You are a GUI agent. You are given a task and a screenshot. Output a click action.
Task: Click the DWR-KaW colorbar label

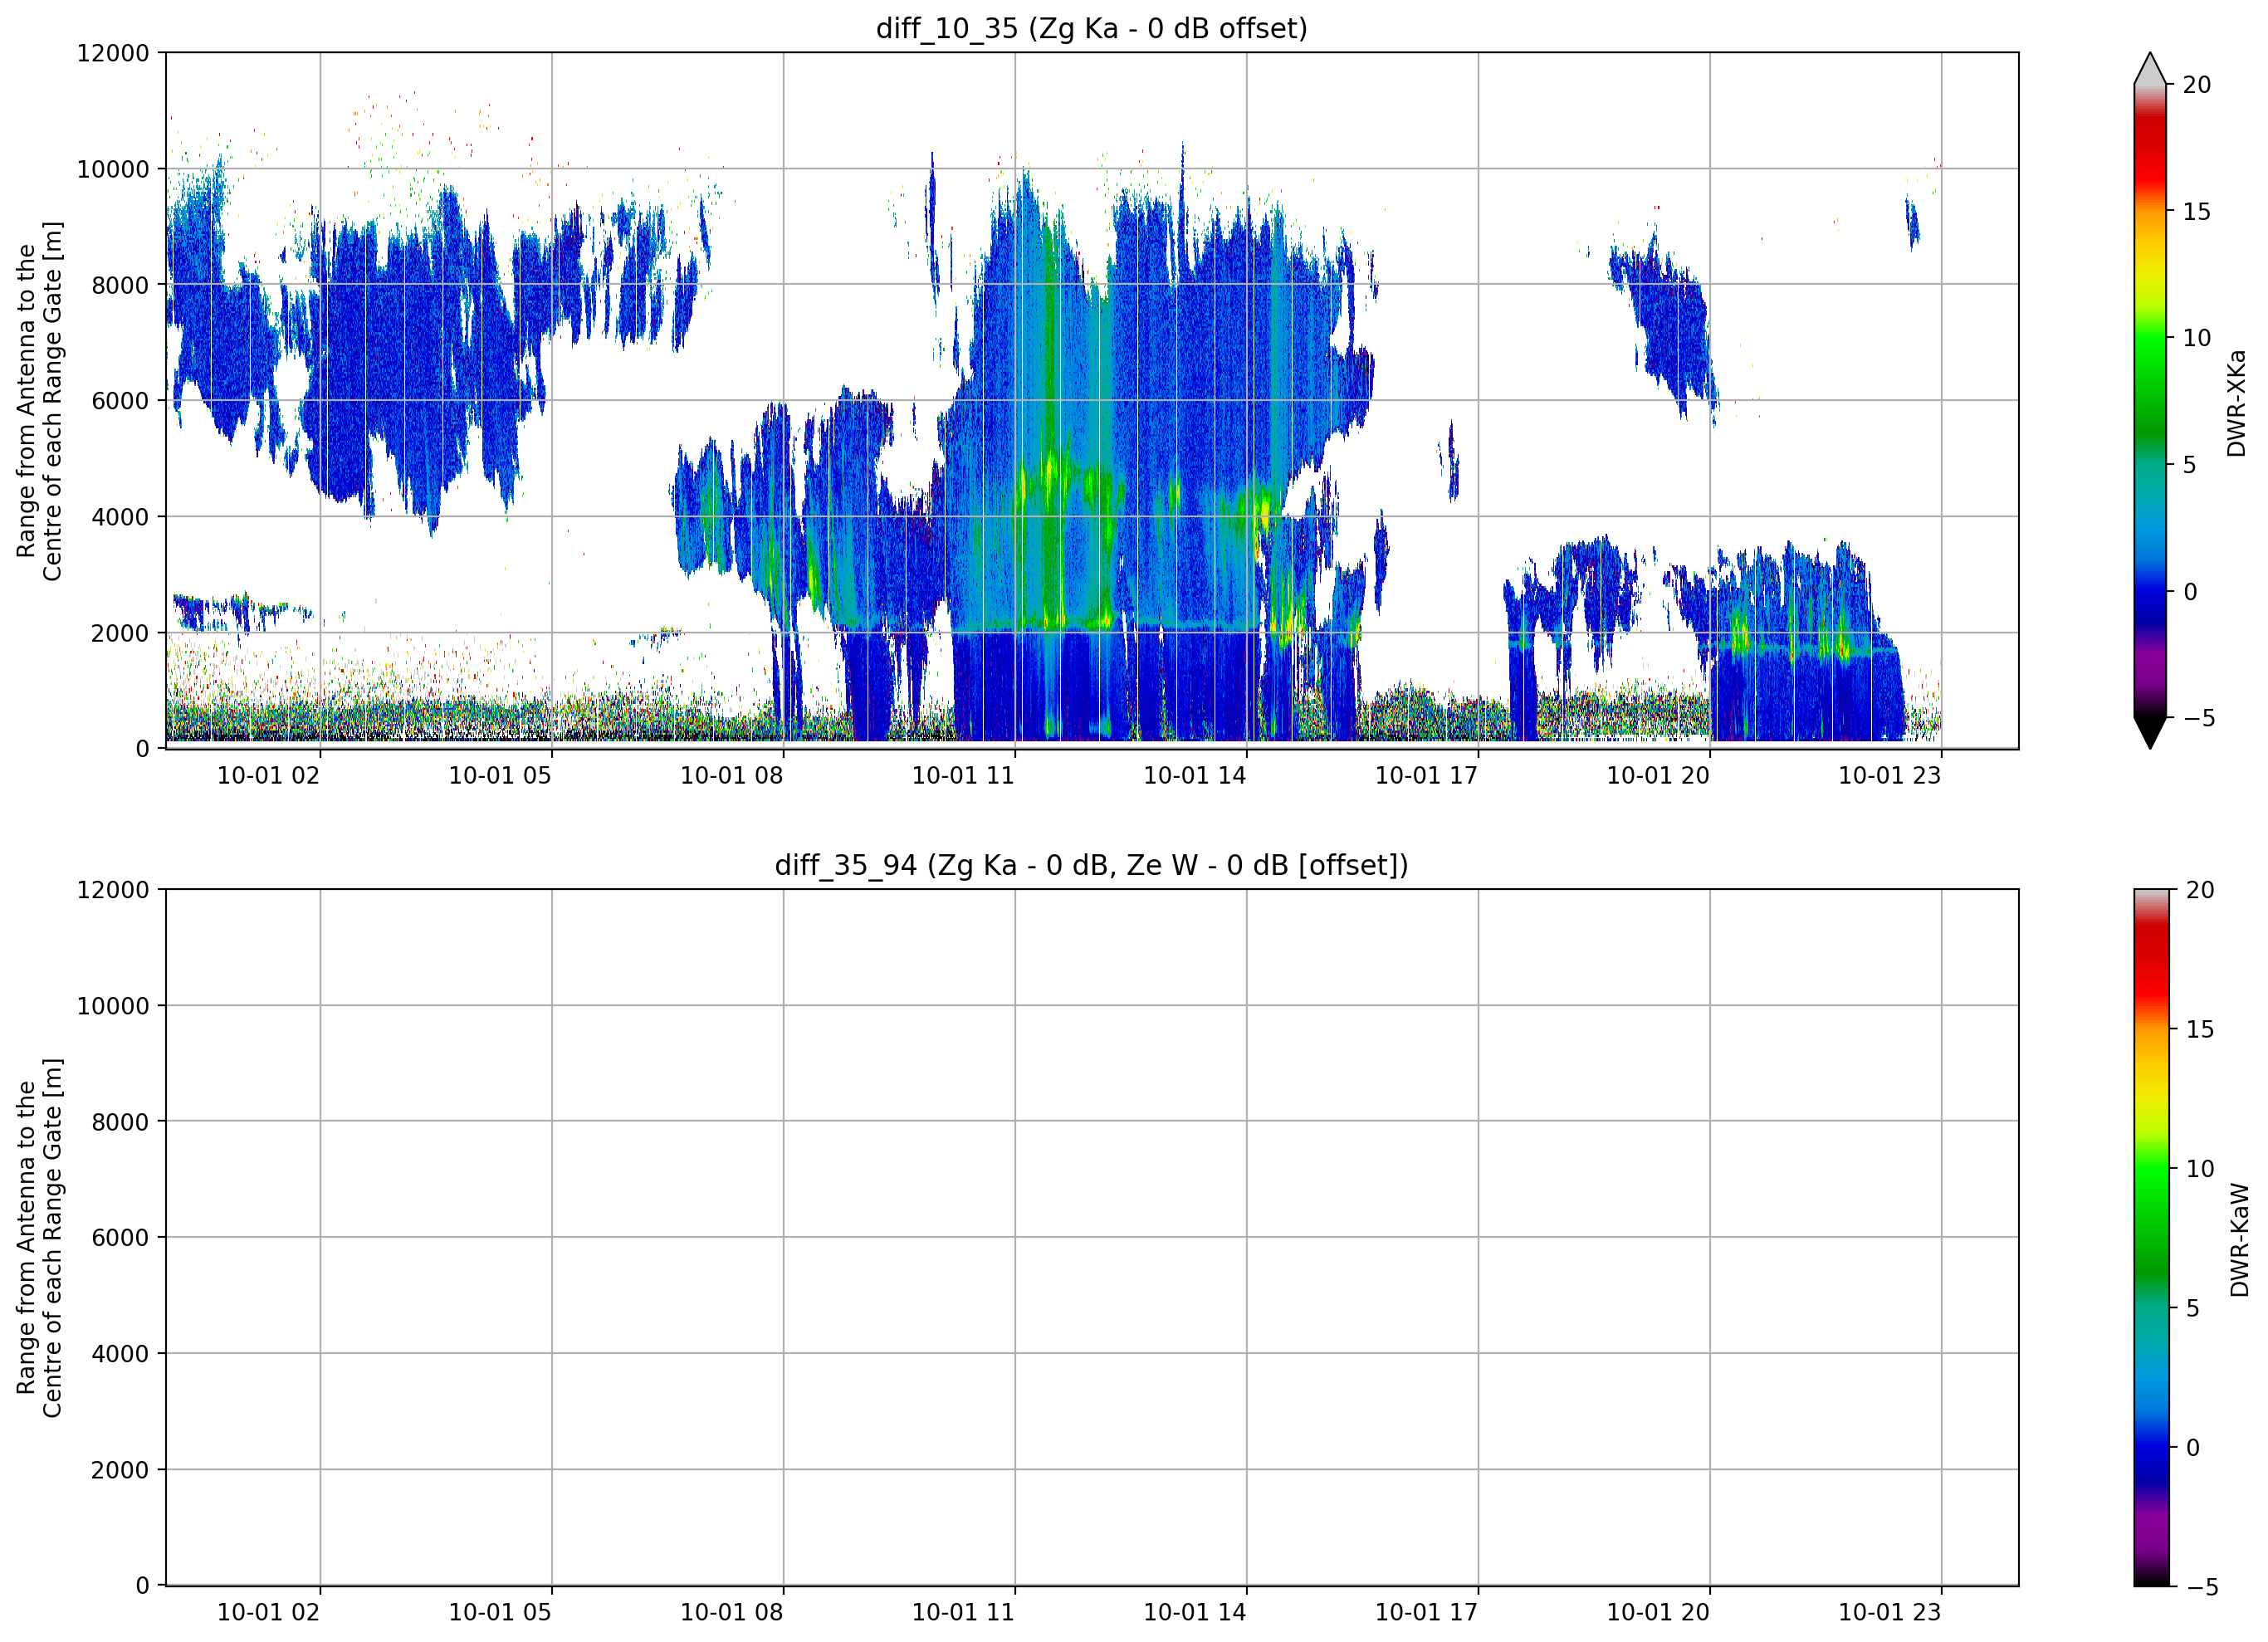[x=2239, y=1240]
